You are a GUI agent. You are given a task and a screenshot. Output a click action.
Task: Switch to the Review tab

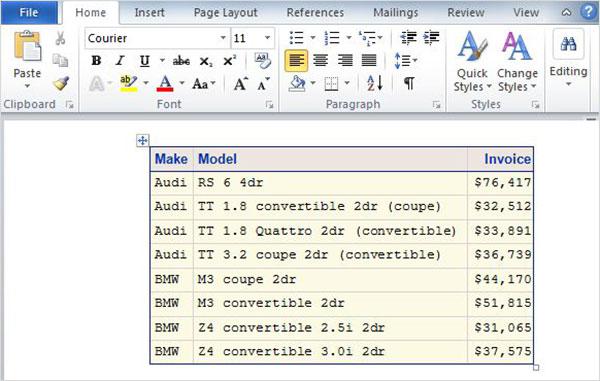tap(466, 13)
